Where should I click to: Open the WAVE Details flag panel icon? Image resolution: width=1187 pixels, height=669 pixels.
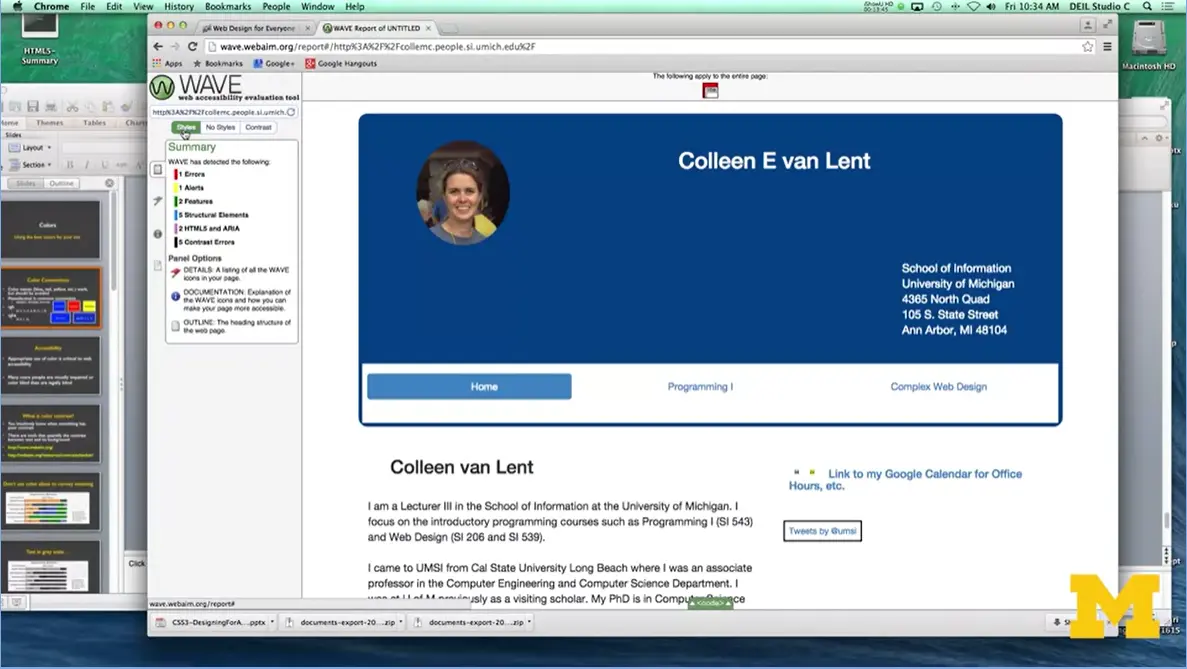[x=158, y=201]
